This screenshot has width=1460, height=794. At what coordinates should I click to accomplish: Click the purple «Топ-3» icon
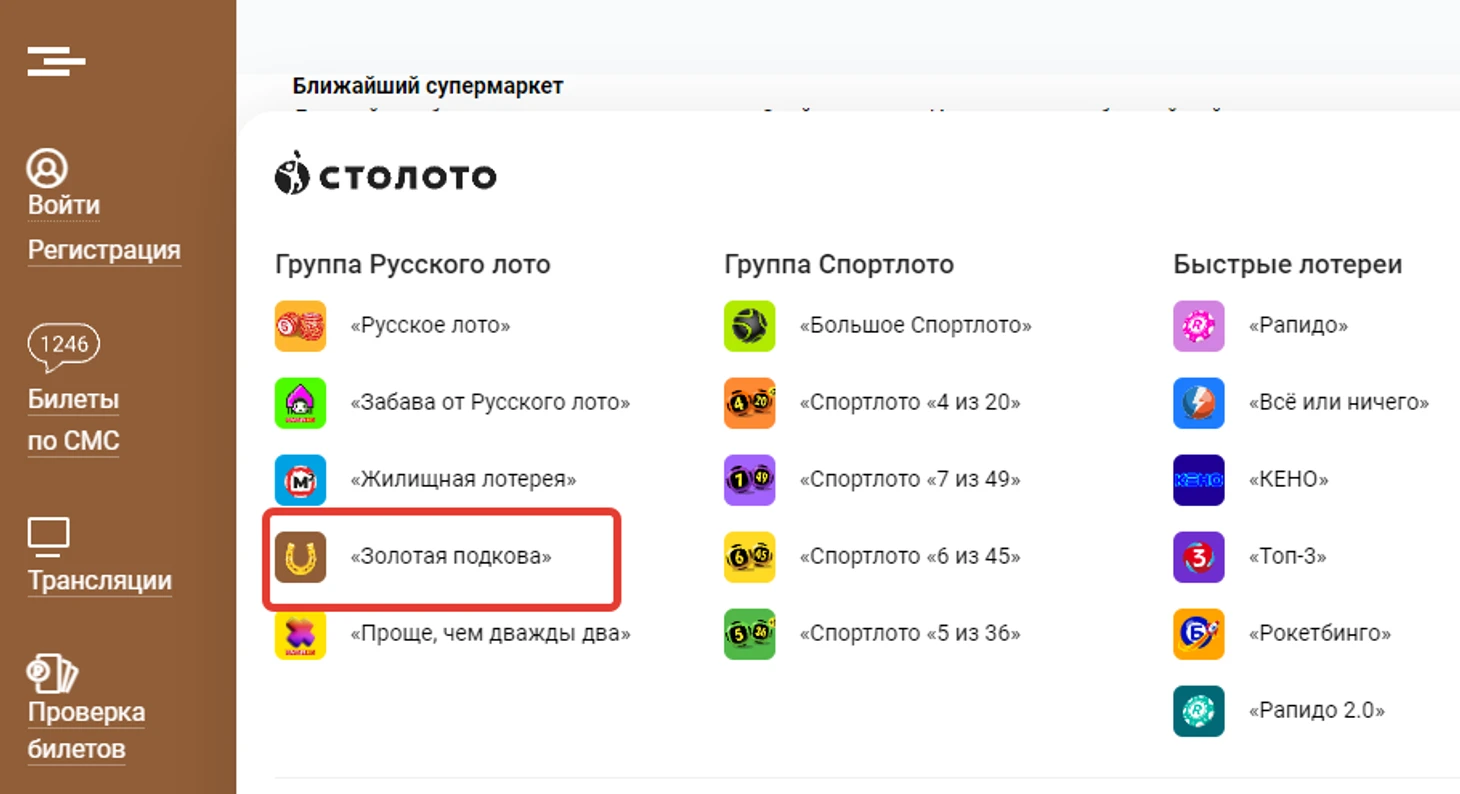pos(1198,557)
